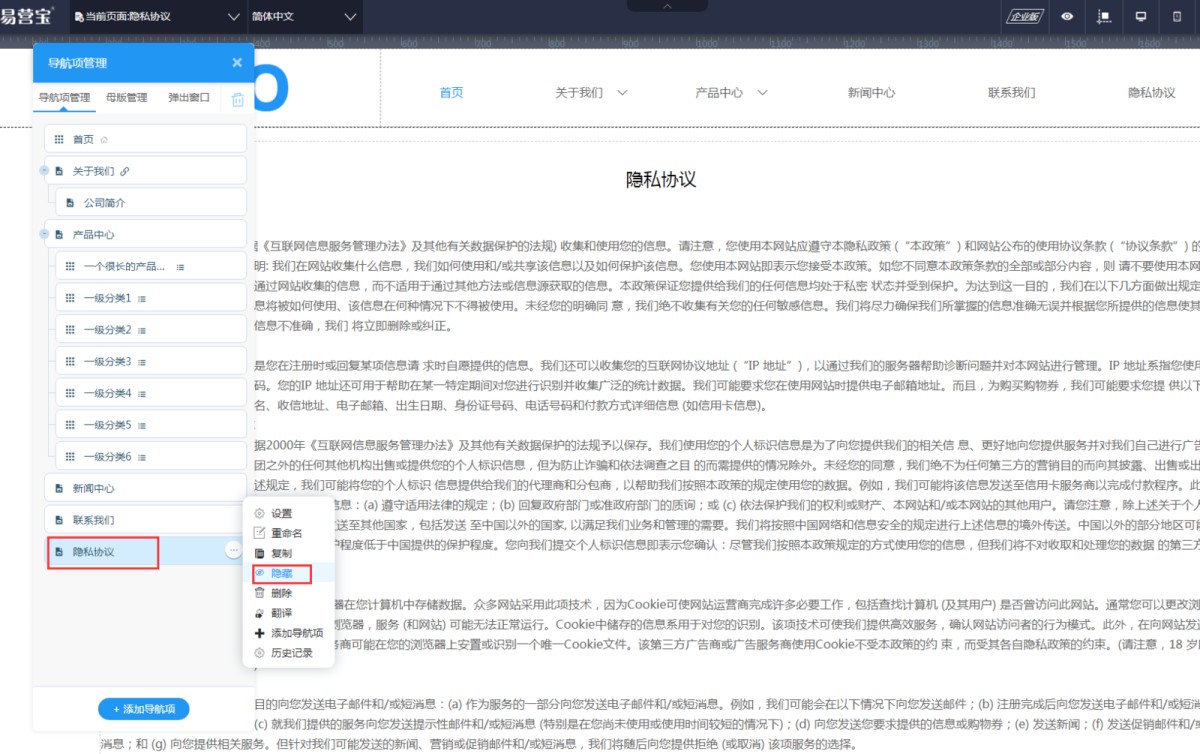This screenshot has width=1200, height=754.
Task: Collapse the 产品中心 tree node
Action: click(44, 235)
